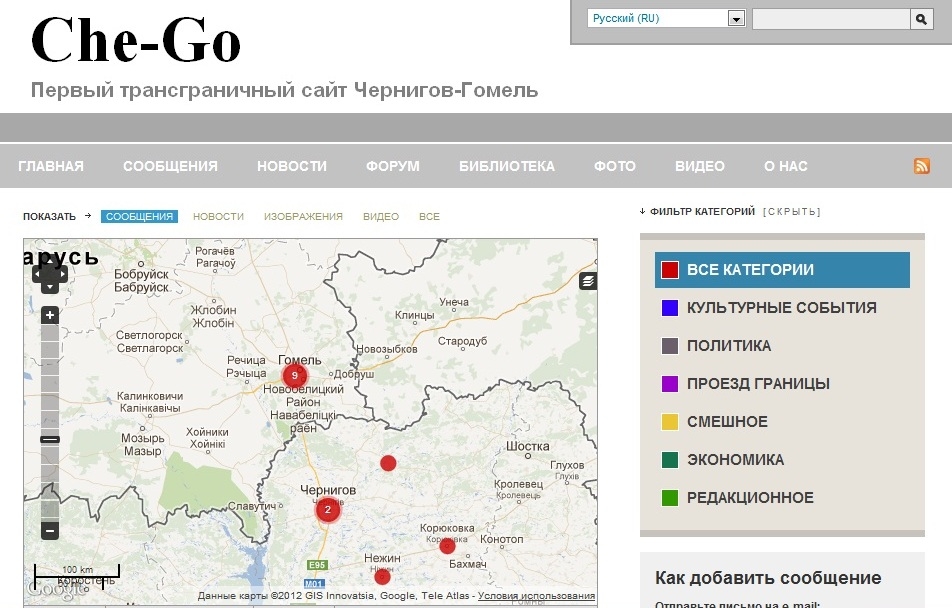This screenshot has width=952, height=608.
Task: Click the Gomel cluster marker with 9
Action: point(294,376)
